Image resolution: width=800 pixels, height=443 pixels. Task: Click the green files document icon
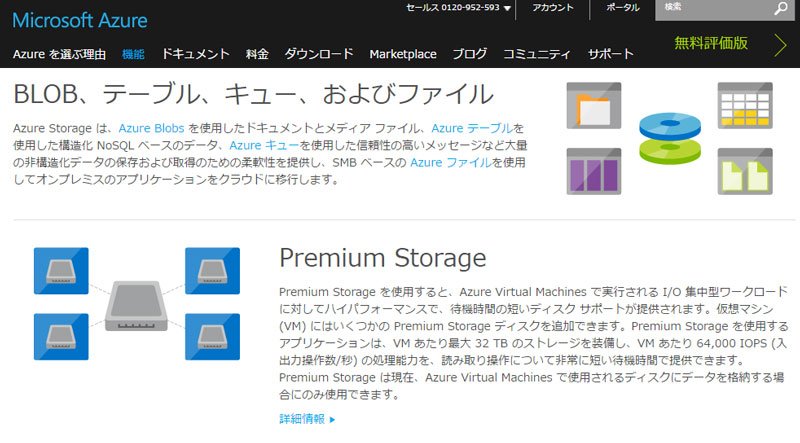coord(745,171)
